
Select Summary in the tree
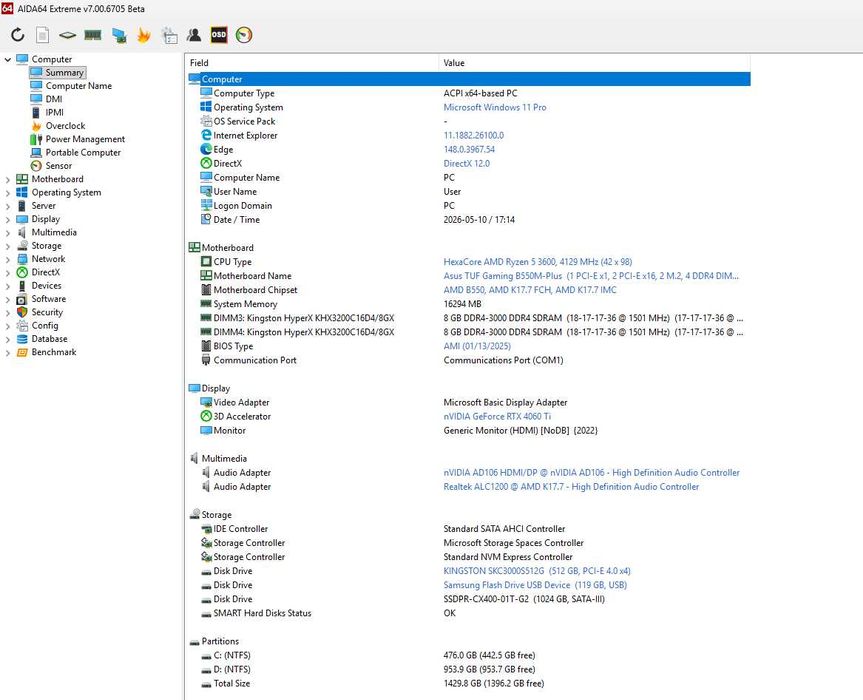pyautogui.click(x=64, y=72)
